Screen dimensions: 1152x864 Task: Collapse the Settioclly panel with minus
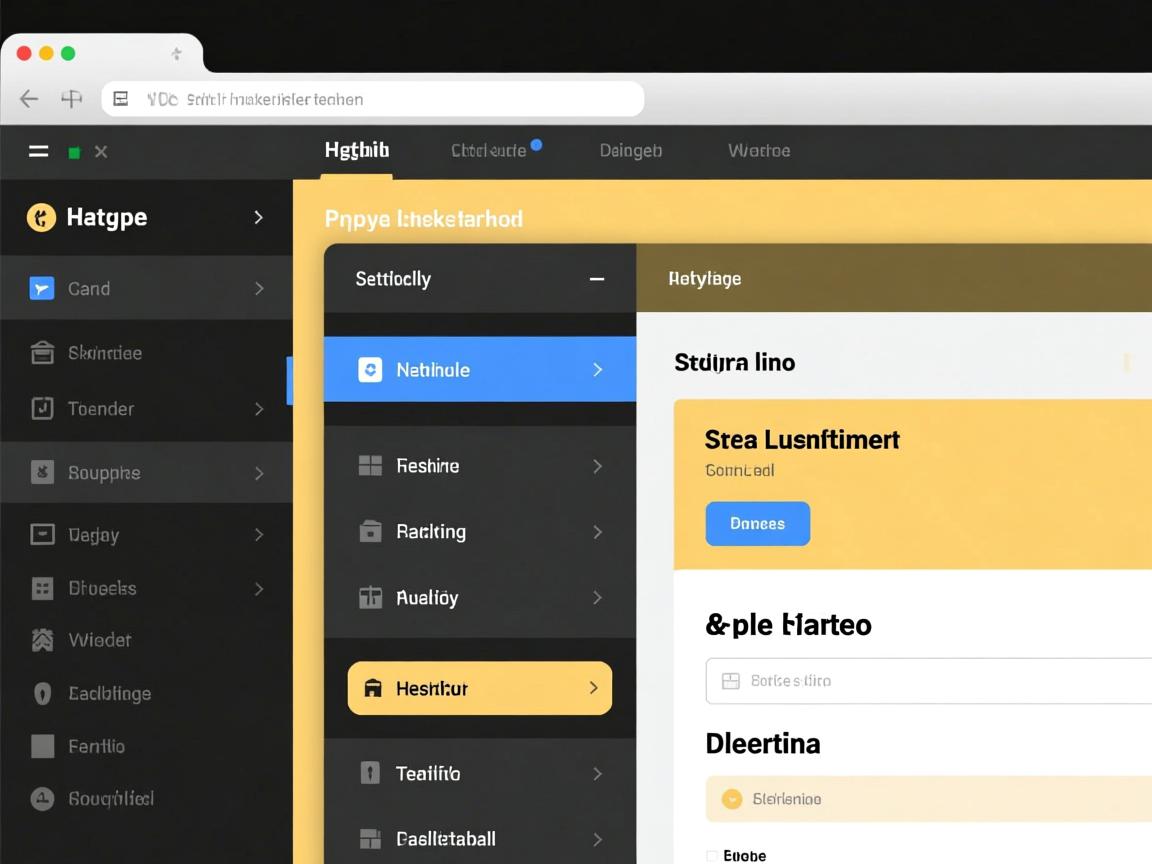pos(597,279)
